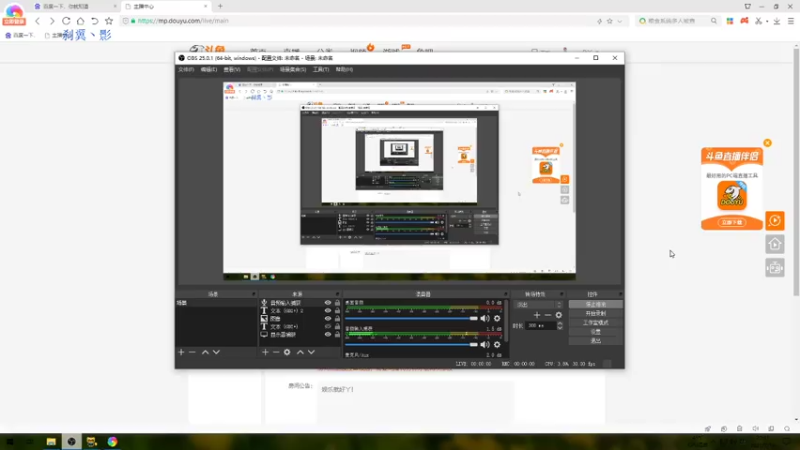Click the Start Recording button in OBS
Screen dimensions: 800x450
click(x=595, y=313)
